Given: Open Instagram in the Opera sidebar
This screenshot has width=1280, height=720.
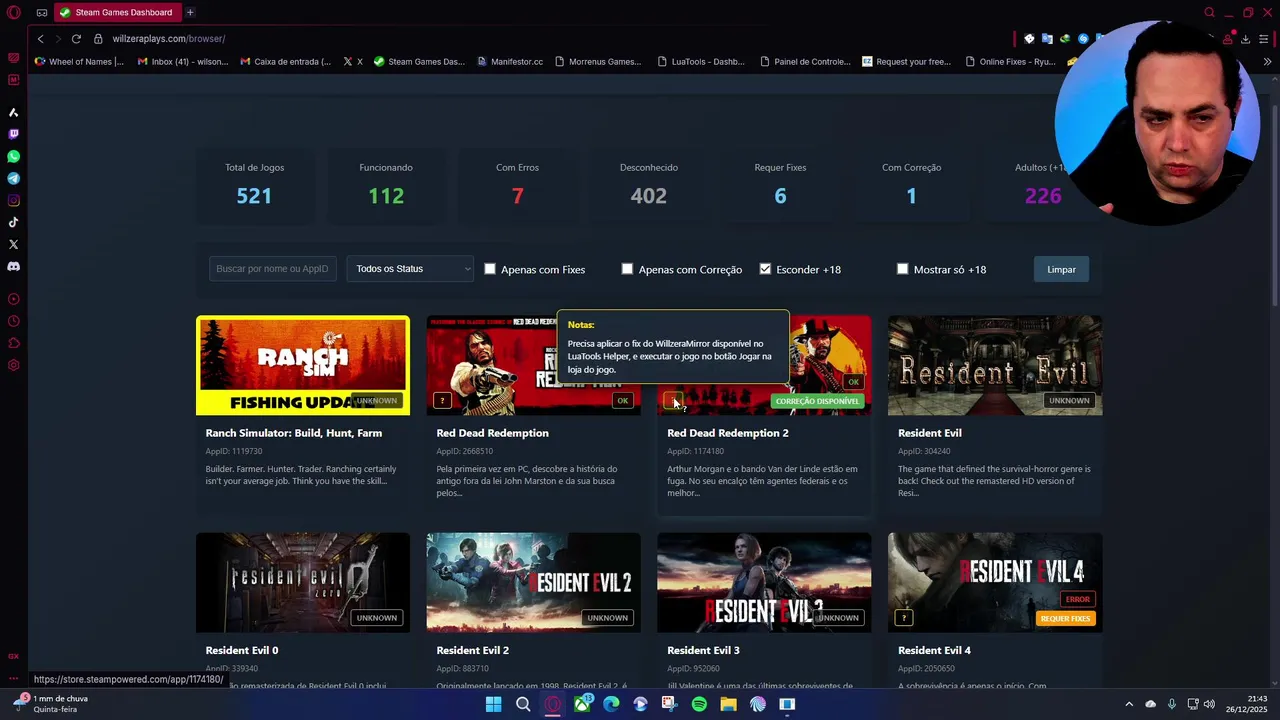Looking at the screenshot, I should pyautogui.click(x=13, y=200).
